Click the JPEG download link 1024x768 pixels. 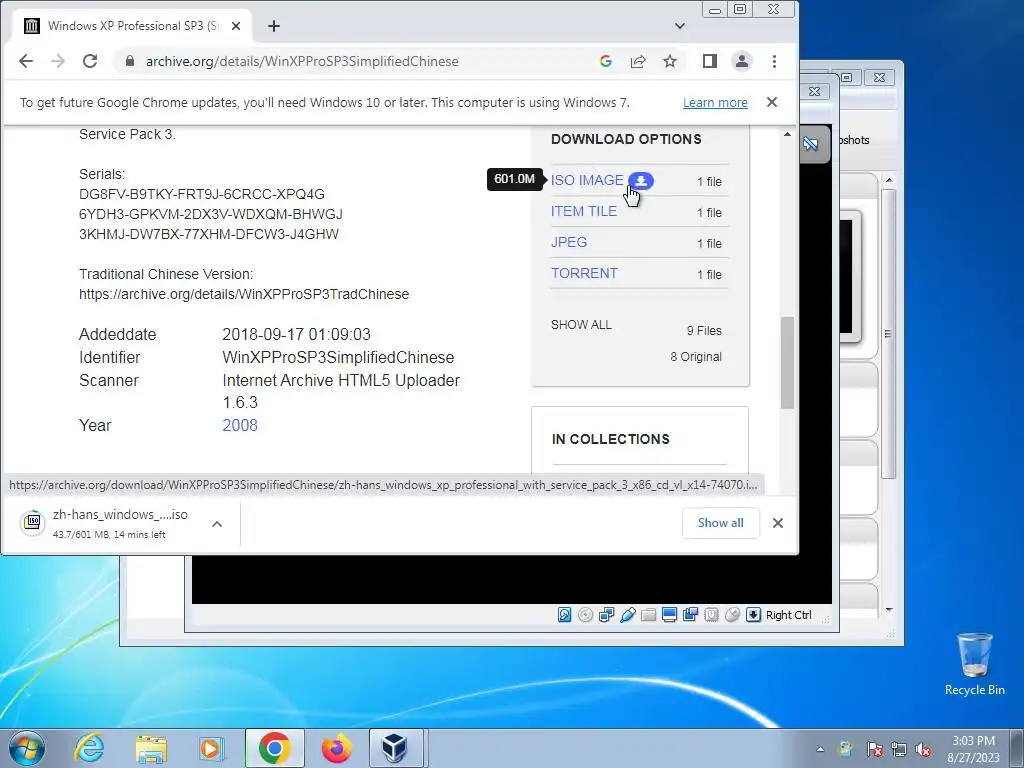[x=569, y=242]
